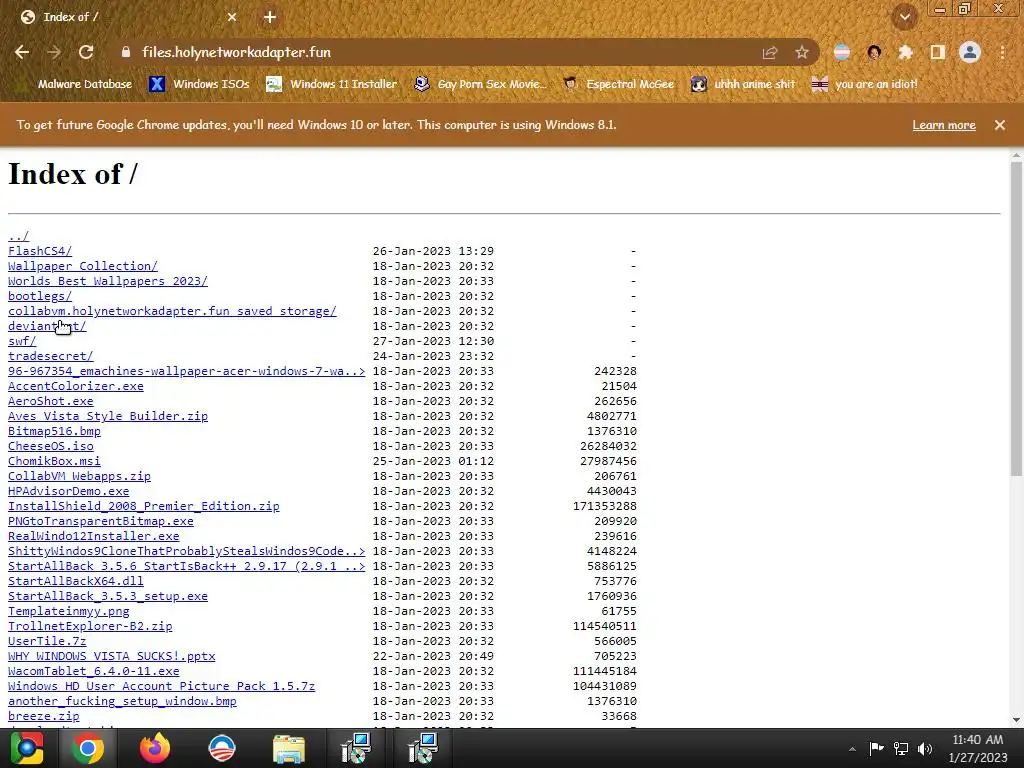This screenshot has height=768, width=1024.
Task: Open the Extensions puzzle piece menu
Action: click(x=905, y=52)
